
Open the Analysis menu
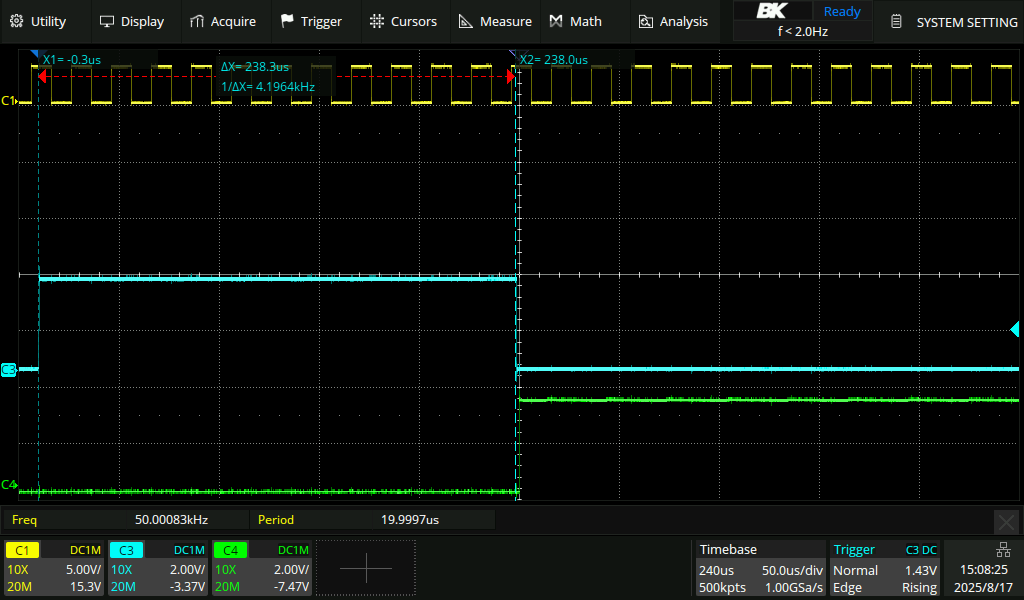(x=673, y=22)
